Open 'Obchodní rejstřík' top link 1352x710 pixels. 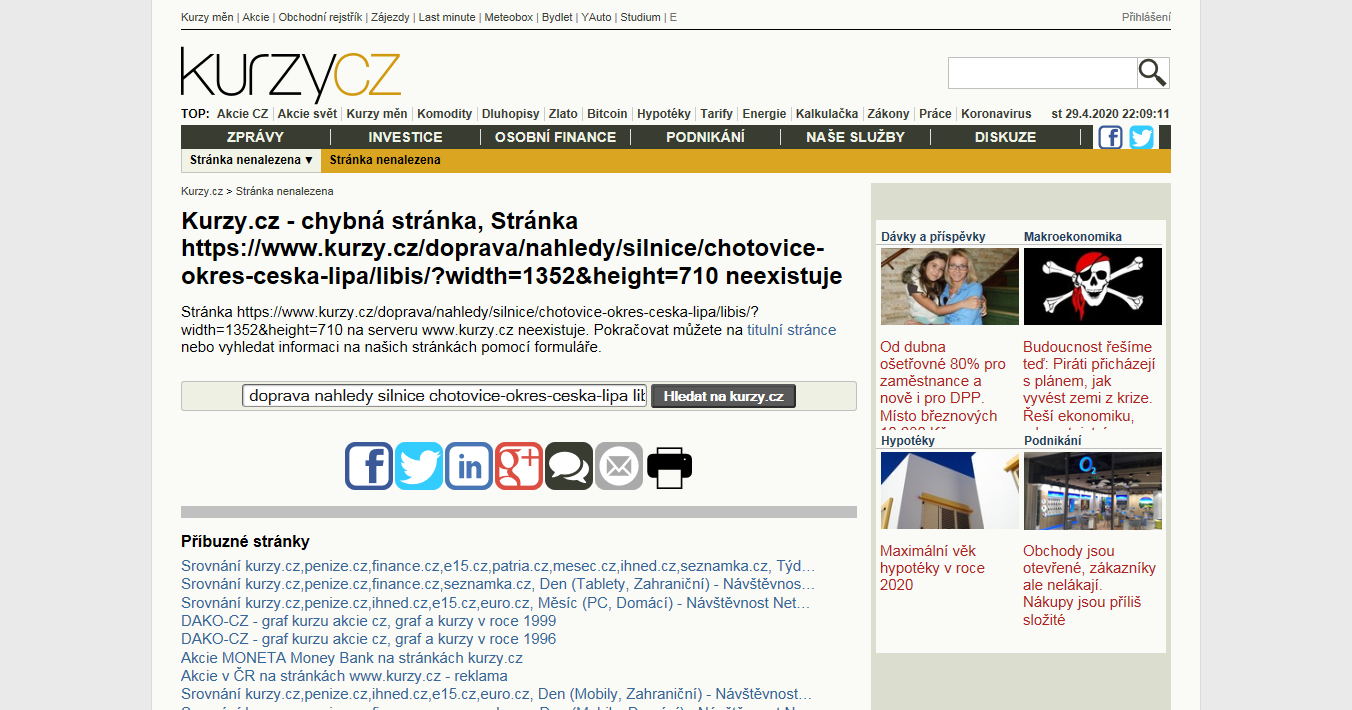321,17
